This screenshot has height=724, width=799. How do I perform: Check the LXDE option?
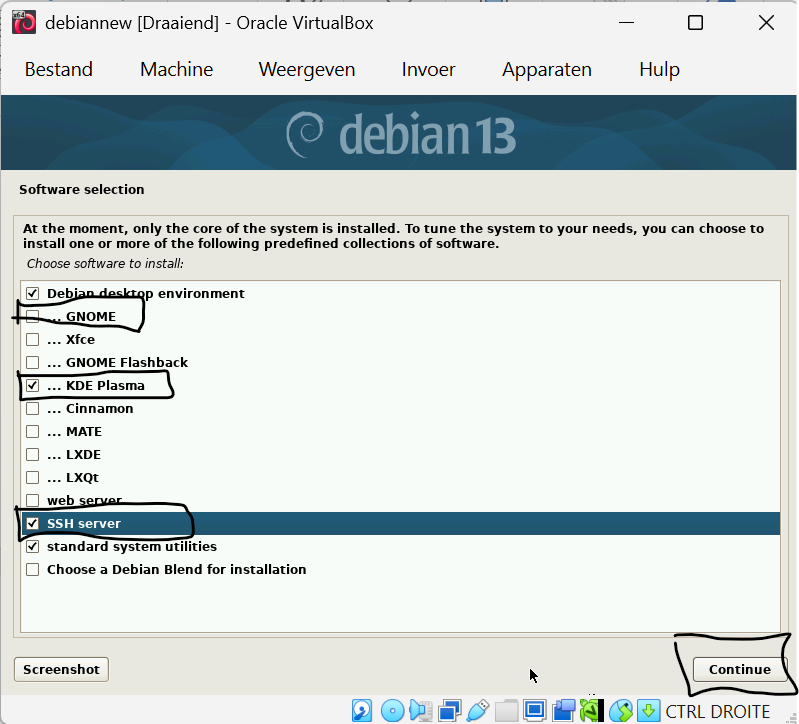(33, 454)
